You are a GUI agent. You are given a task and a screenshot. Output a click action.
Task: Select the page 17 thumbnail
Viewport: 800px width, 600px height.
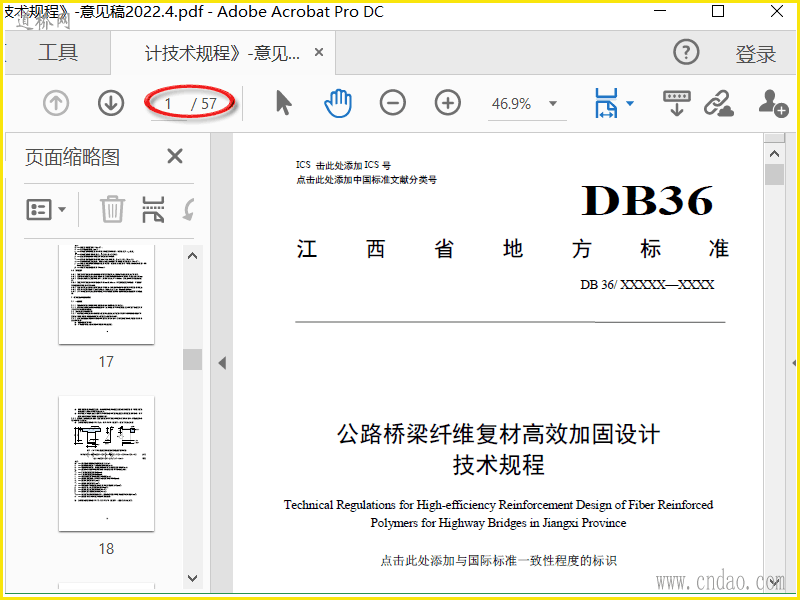pyautogui.click(x=107, y=294)
